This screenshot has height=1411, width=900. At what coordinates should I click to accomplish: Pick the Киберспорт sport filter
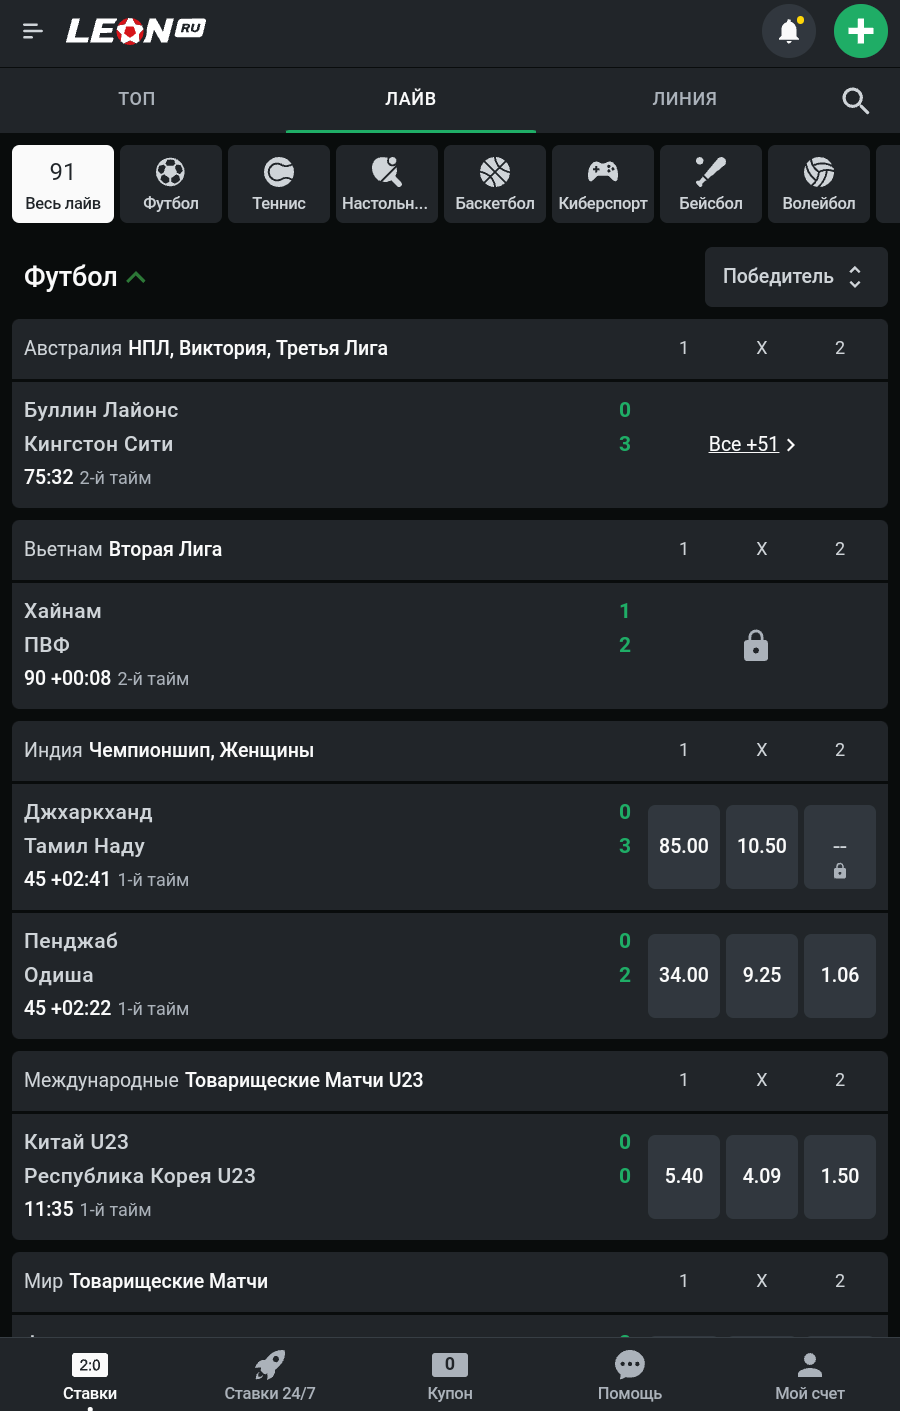603,184
